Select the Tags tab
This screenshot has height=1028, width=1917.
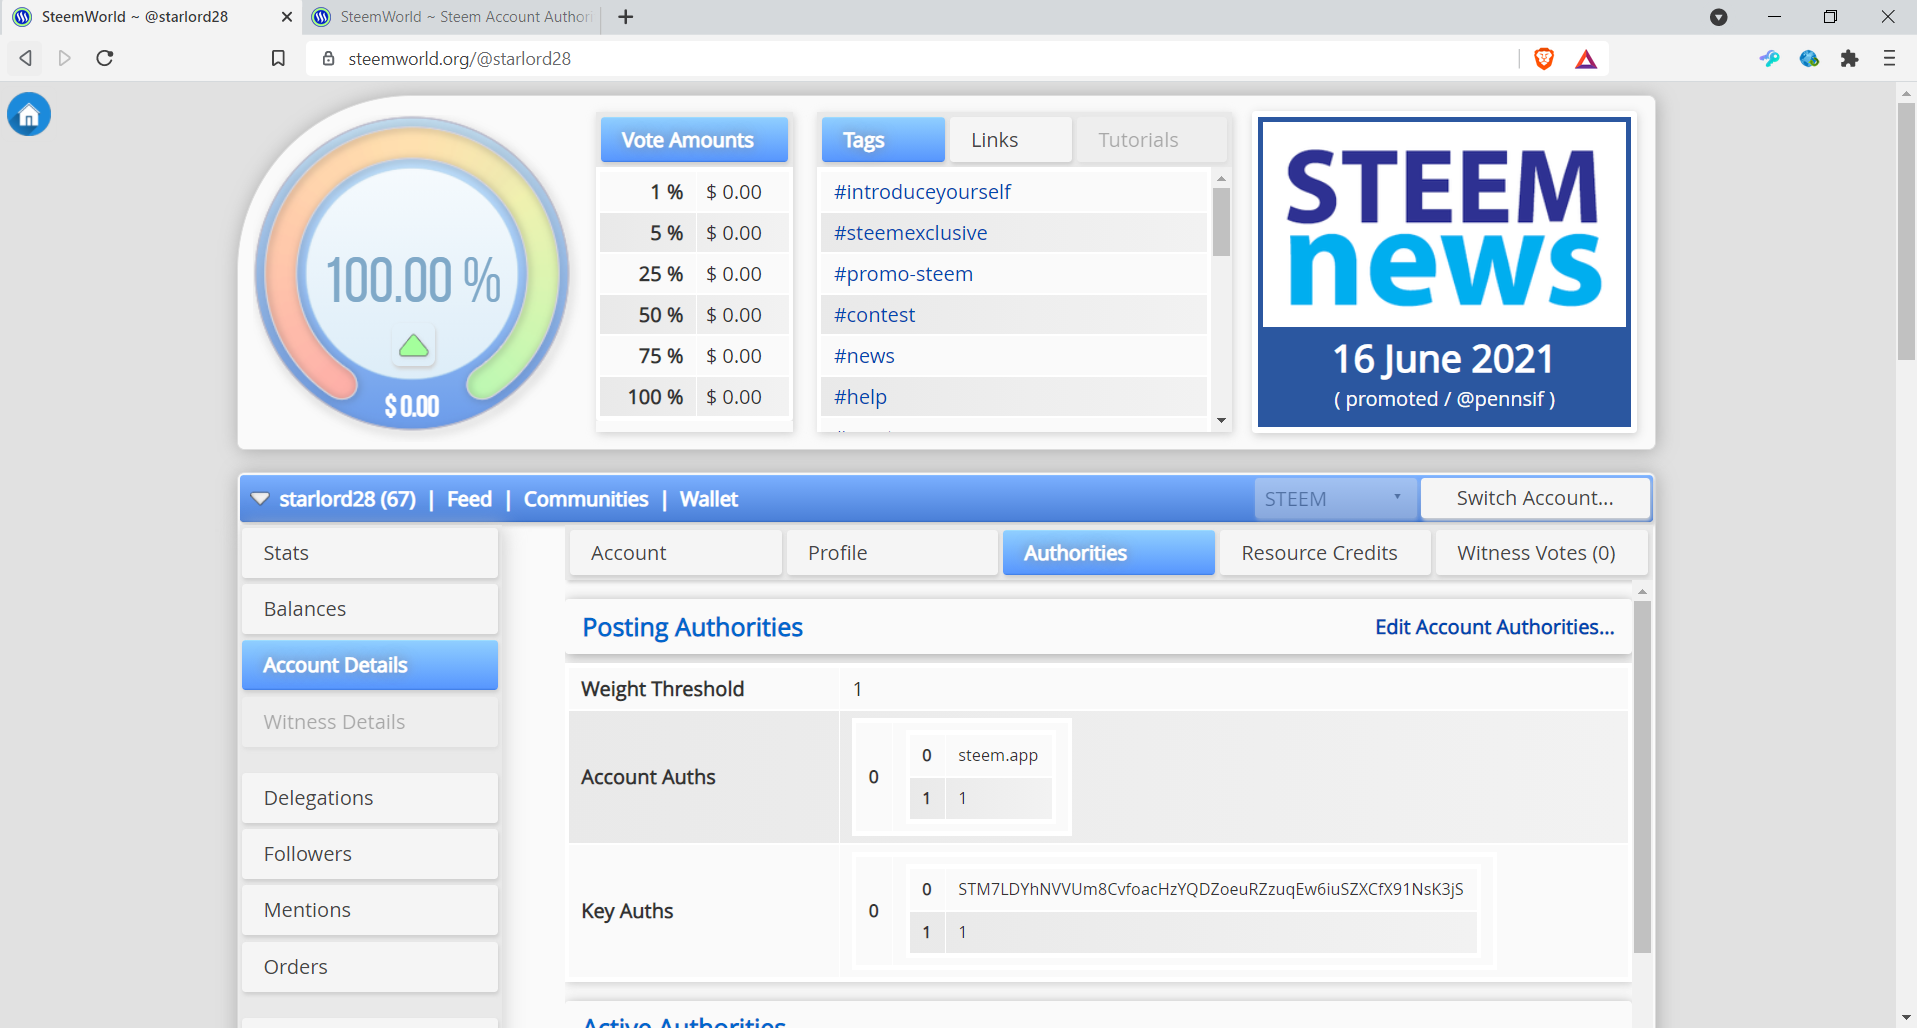pyautogui.click(x=883, y=140)
